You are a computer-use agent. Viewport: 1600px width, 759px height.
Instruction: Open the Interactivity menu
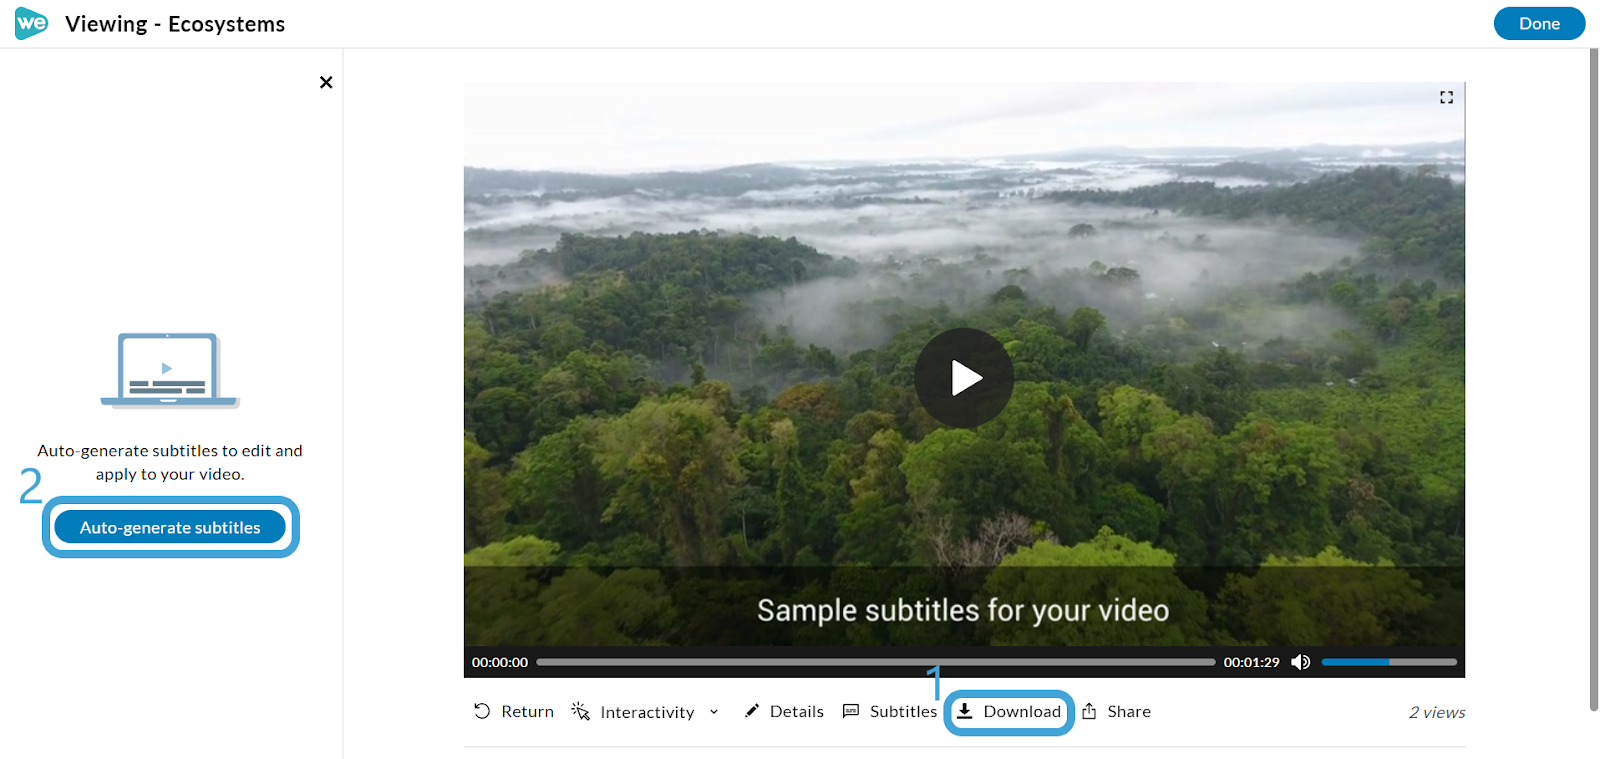(x=634, y=711)
